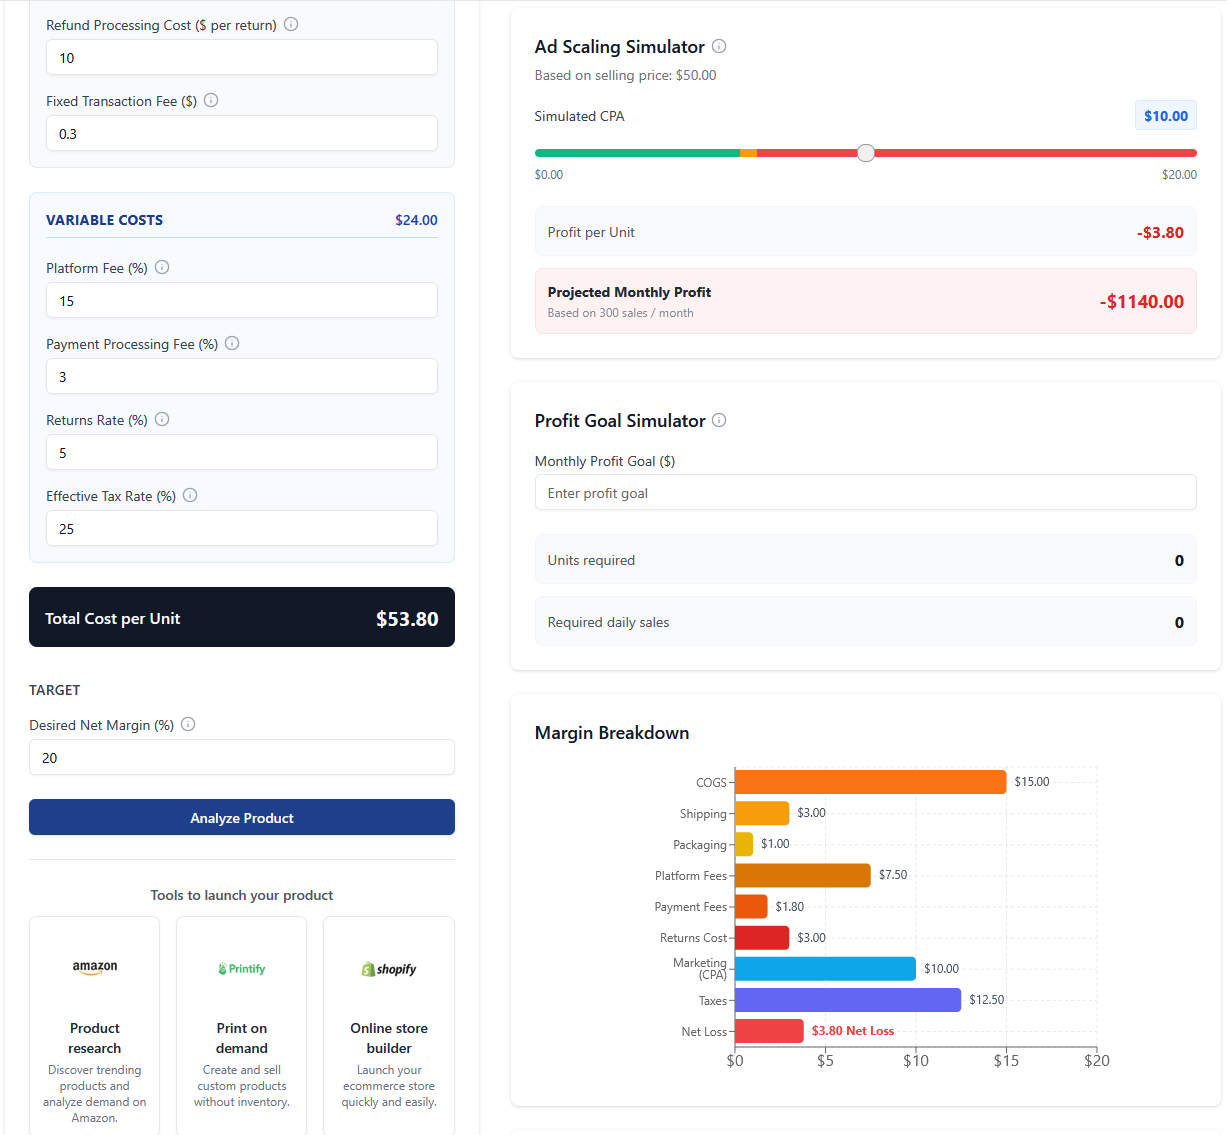1227x1135 pixels.
Task: Click the Fixed Transaction Fee info icon
Action: pos(210,100)
